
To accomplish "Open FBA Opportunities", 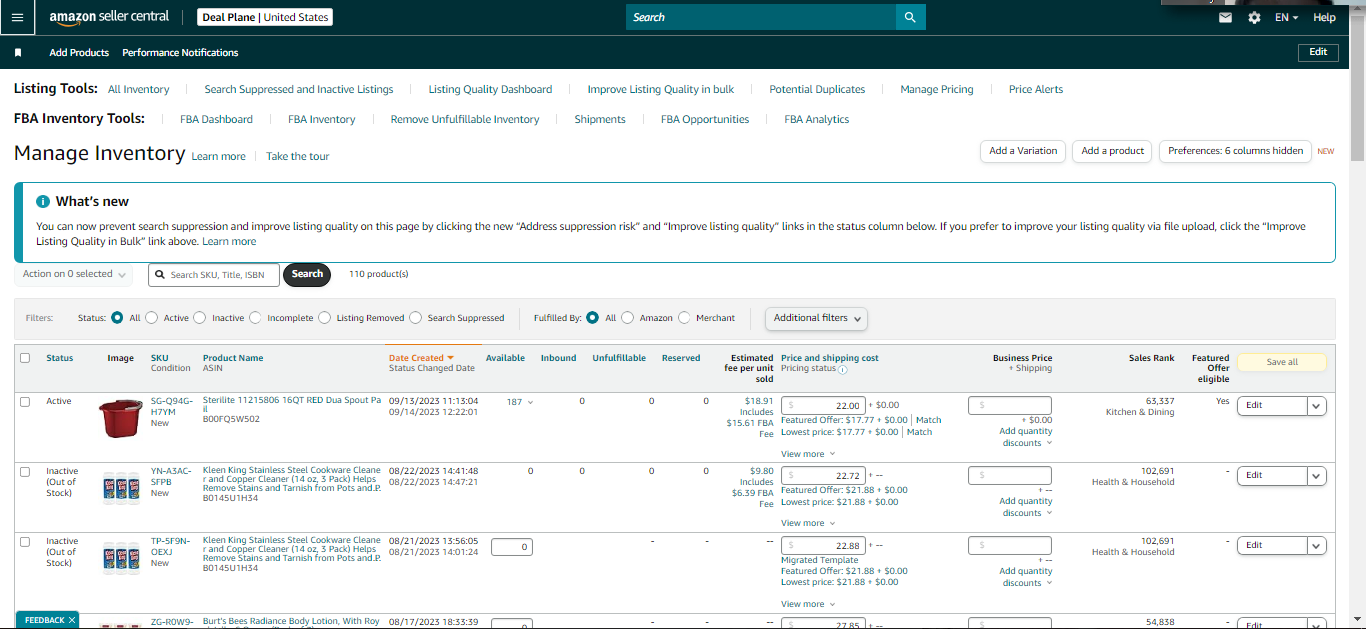I will [705, 119].
